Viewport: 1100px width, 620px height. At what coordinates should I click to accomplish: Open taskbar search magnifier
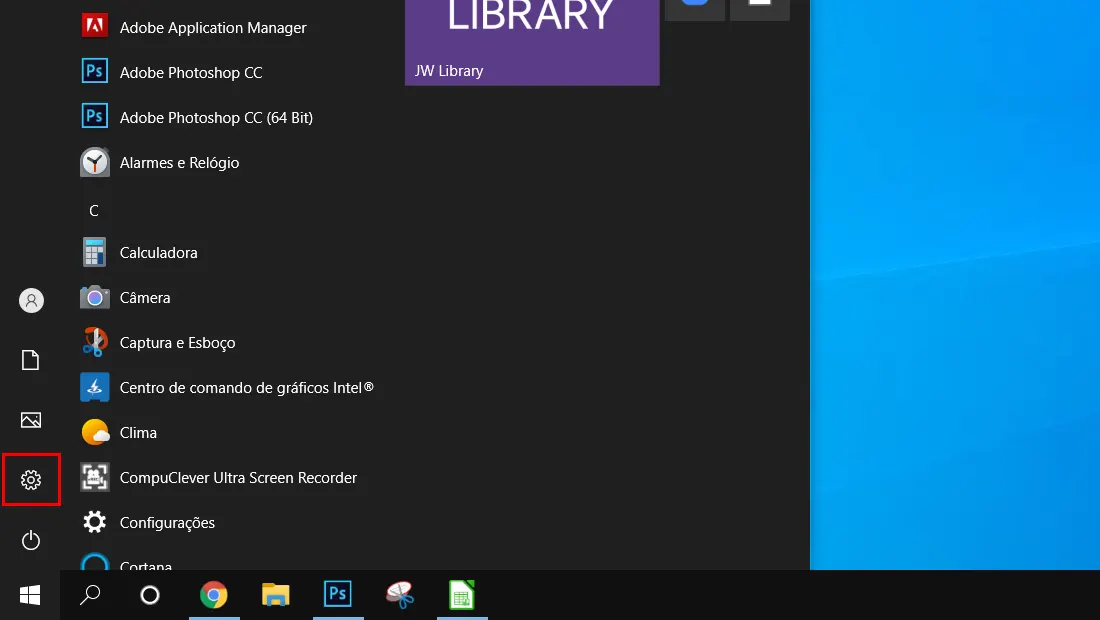[x=90, y=595]
